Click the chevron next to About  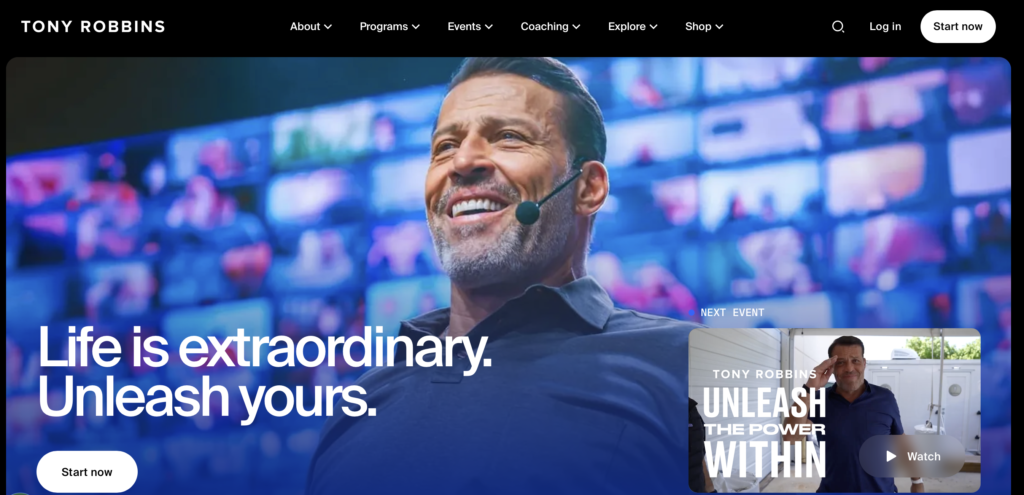[328, 27]
